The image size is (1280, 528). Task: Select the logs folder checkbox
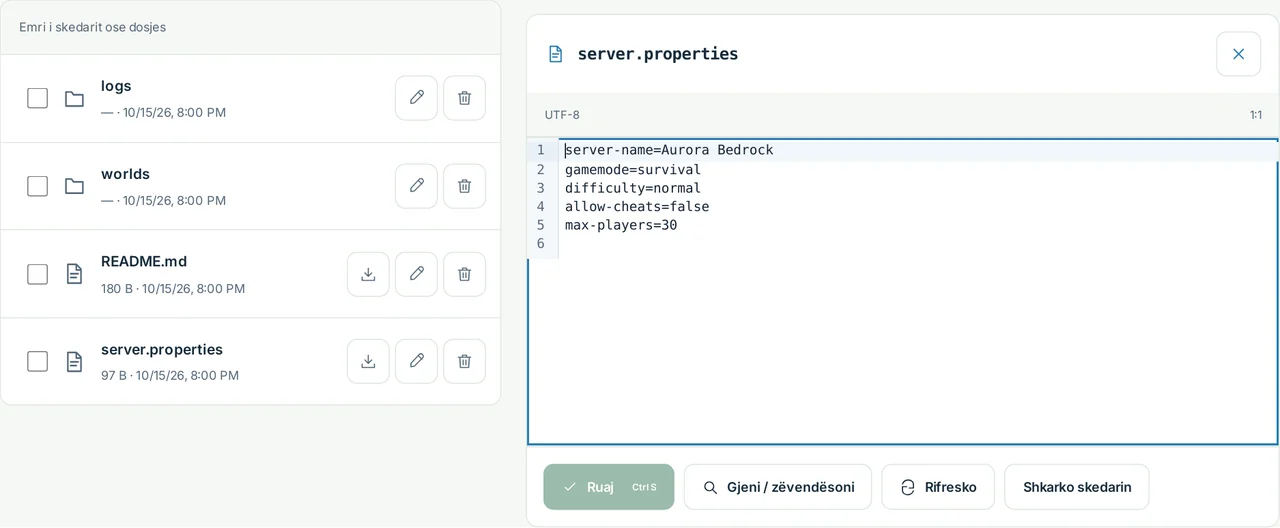pos(37,98)
